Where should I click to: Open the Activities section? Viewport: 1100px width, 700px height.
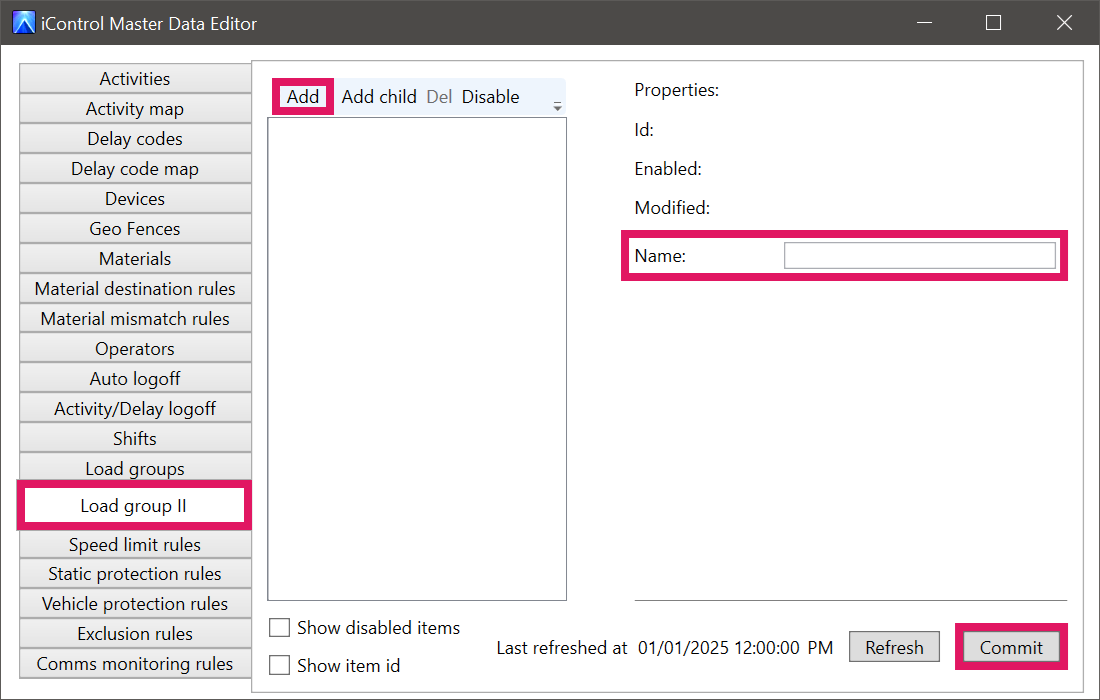point(135,79)
